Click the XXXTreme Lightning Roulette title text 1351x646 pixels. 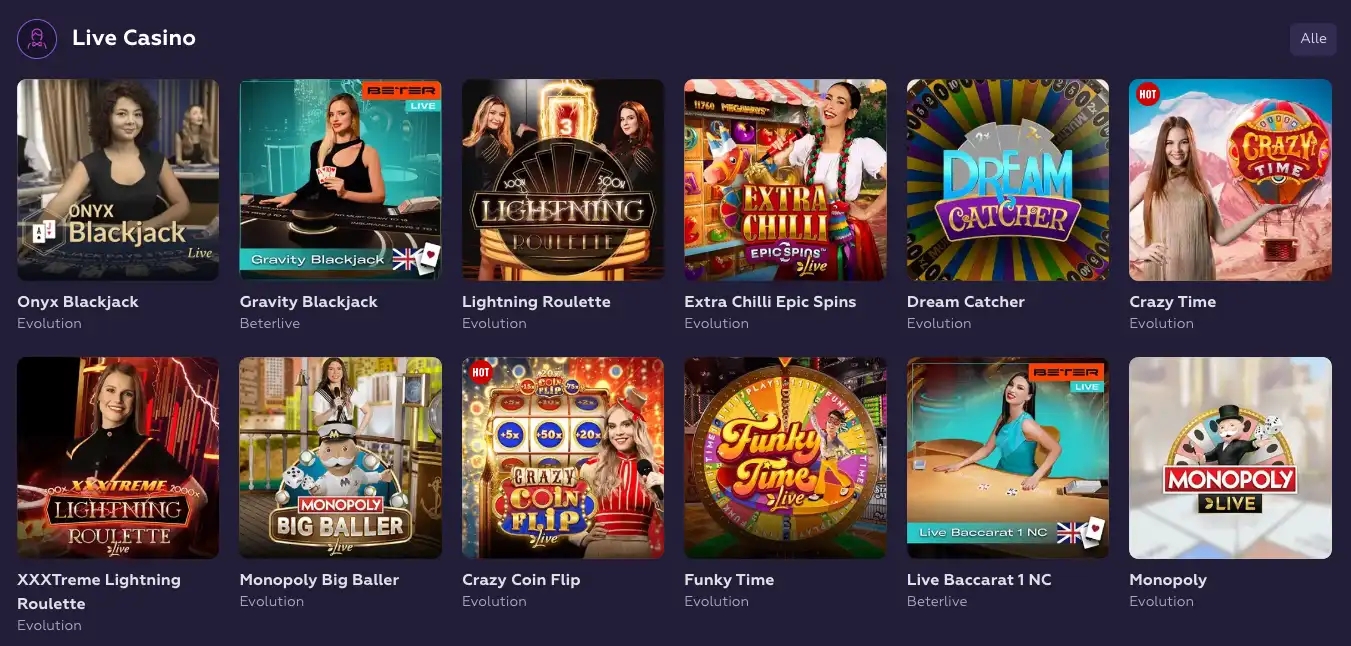(99, 591)
